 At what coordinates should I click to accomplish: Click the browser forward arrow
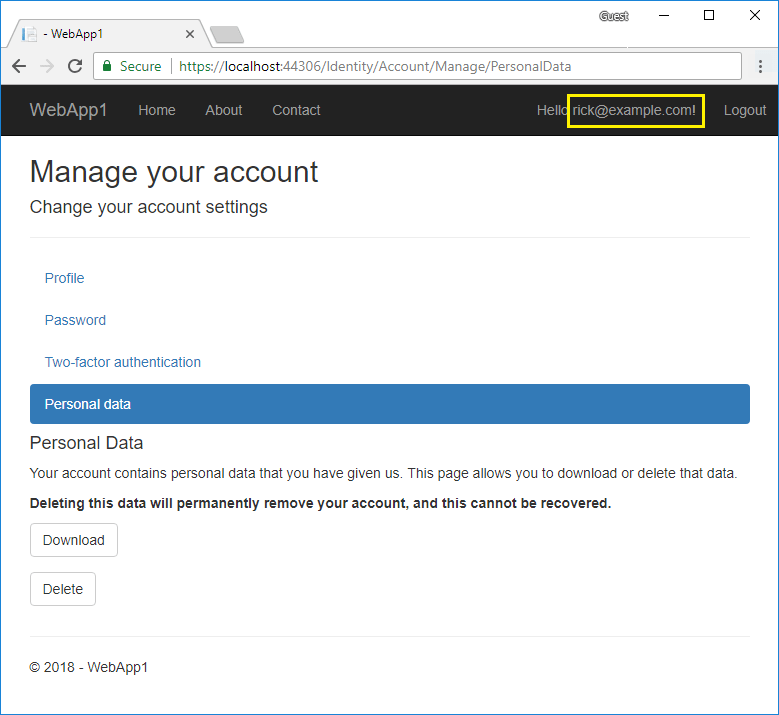[47, 66]
